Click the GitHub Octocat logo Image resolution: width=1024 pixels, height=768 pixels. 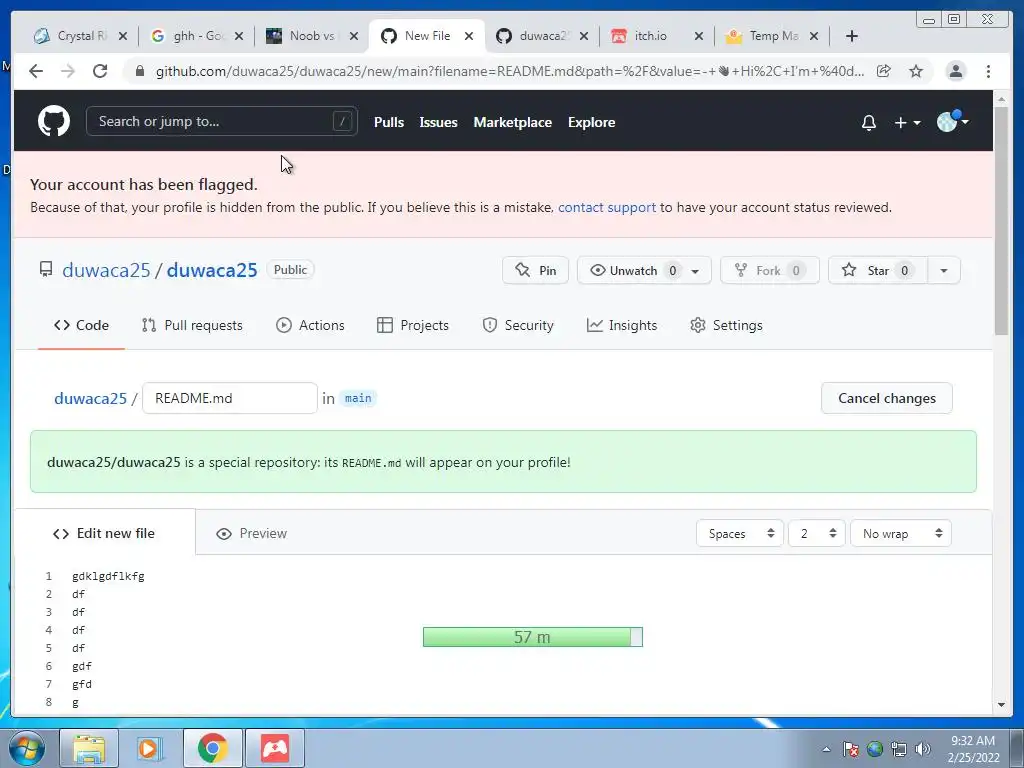coord(54,121)
